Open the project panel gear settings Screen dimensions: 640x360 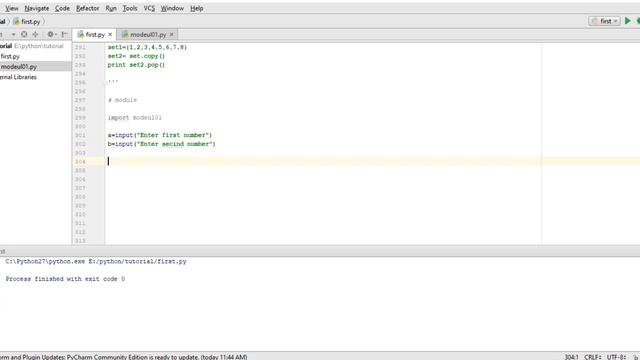click(x=51, y=35)
